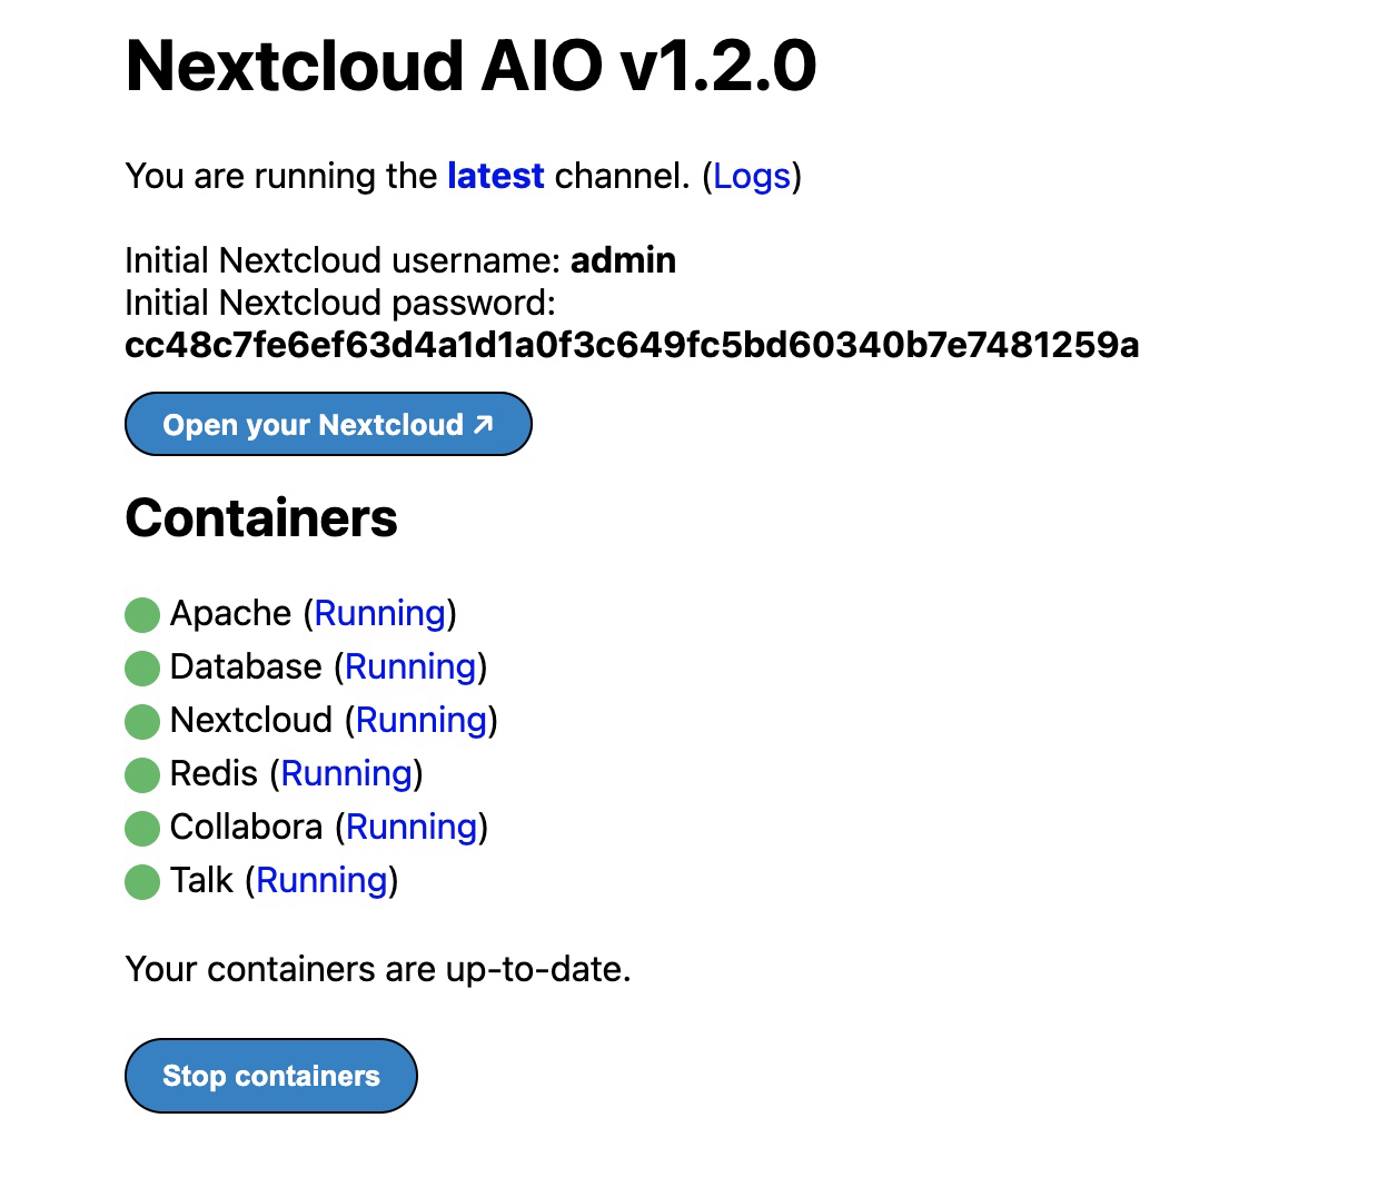Image resolution: width=1388 pixels, height=1177 pixels.
Task: Check the Nextcloud container's Running status link
Action: 421,720
